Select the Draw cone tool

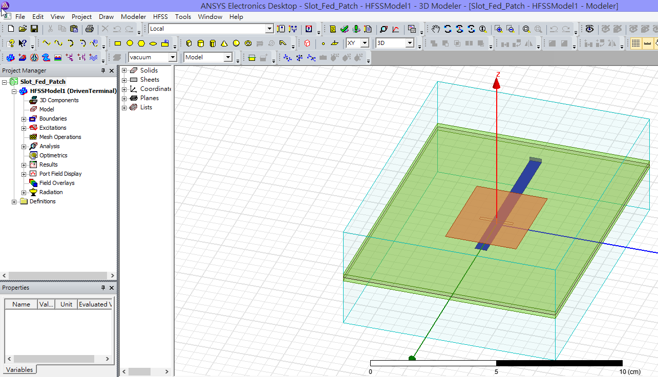click(225, 43)
